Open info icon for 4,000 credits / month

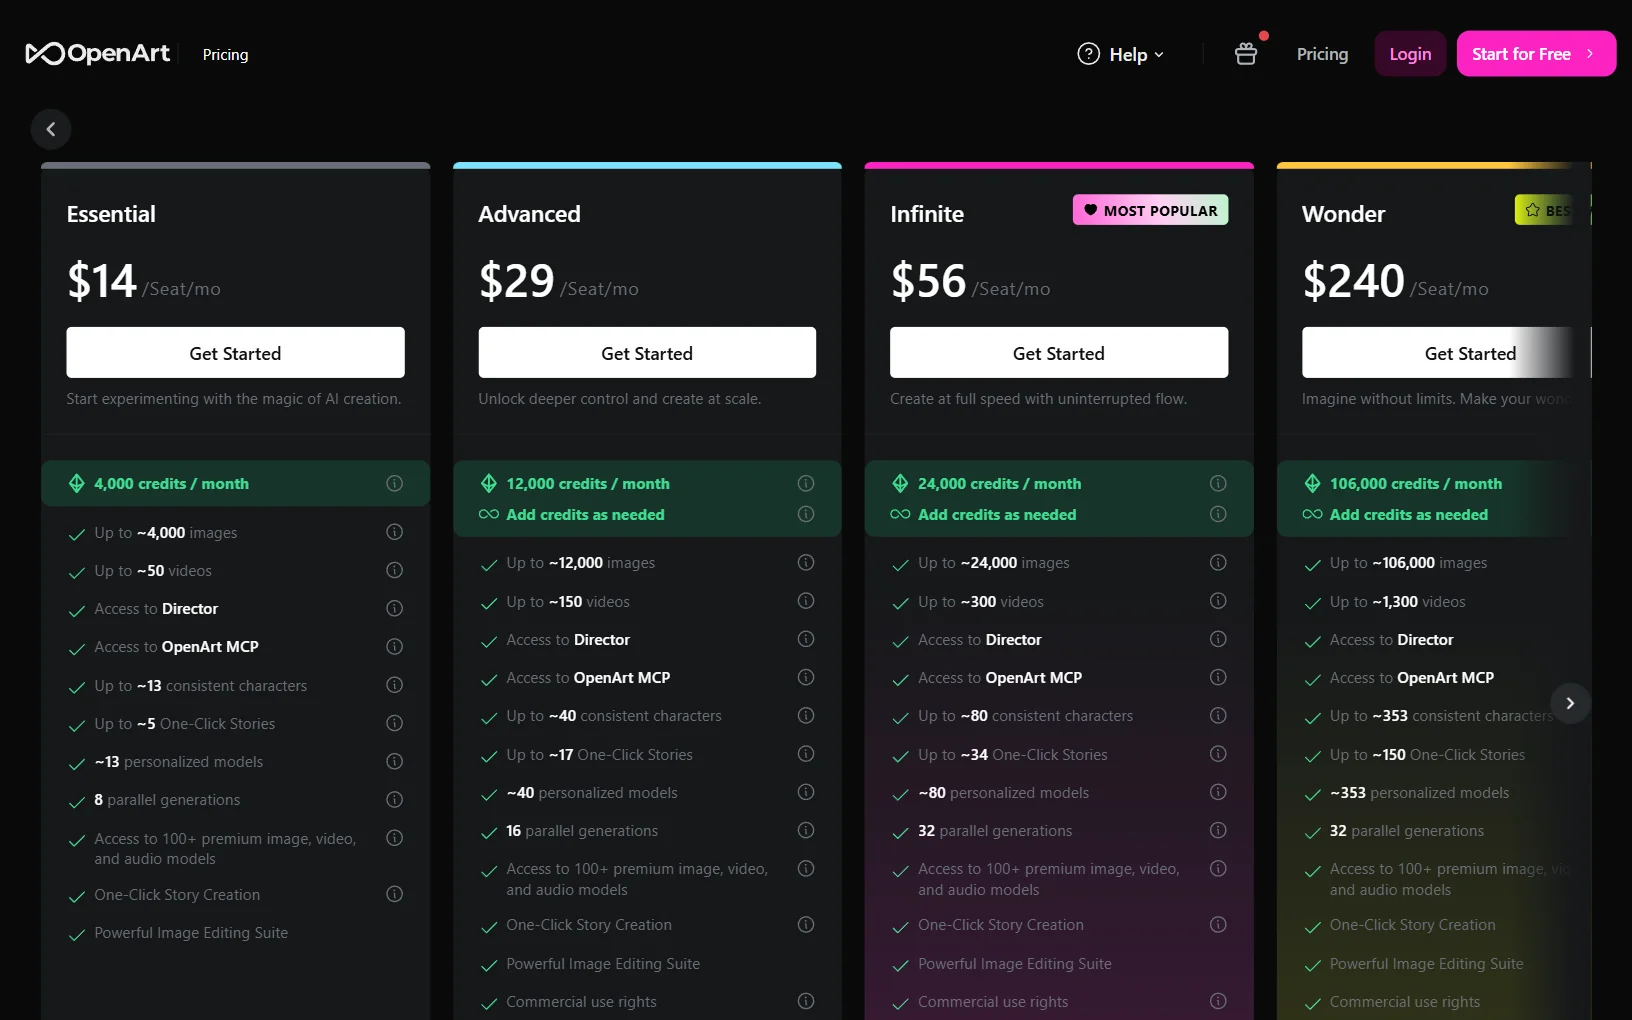(x=395, y=484)
